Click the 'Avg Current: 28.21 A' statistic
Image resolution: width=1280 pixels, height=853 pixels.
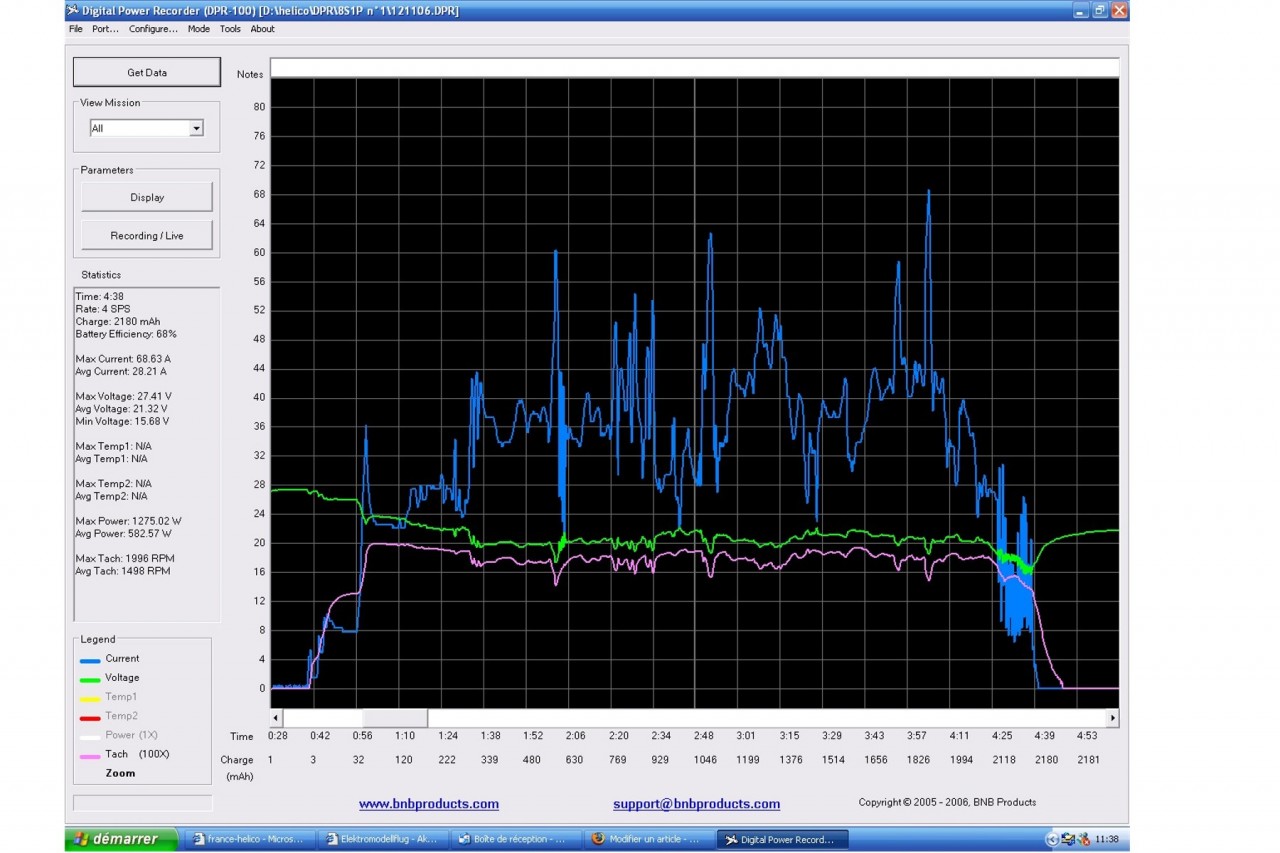pos(123,371)
